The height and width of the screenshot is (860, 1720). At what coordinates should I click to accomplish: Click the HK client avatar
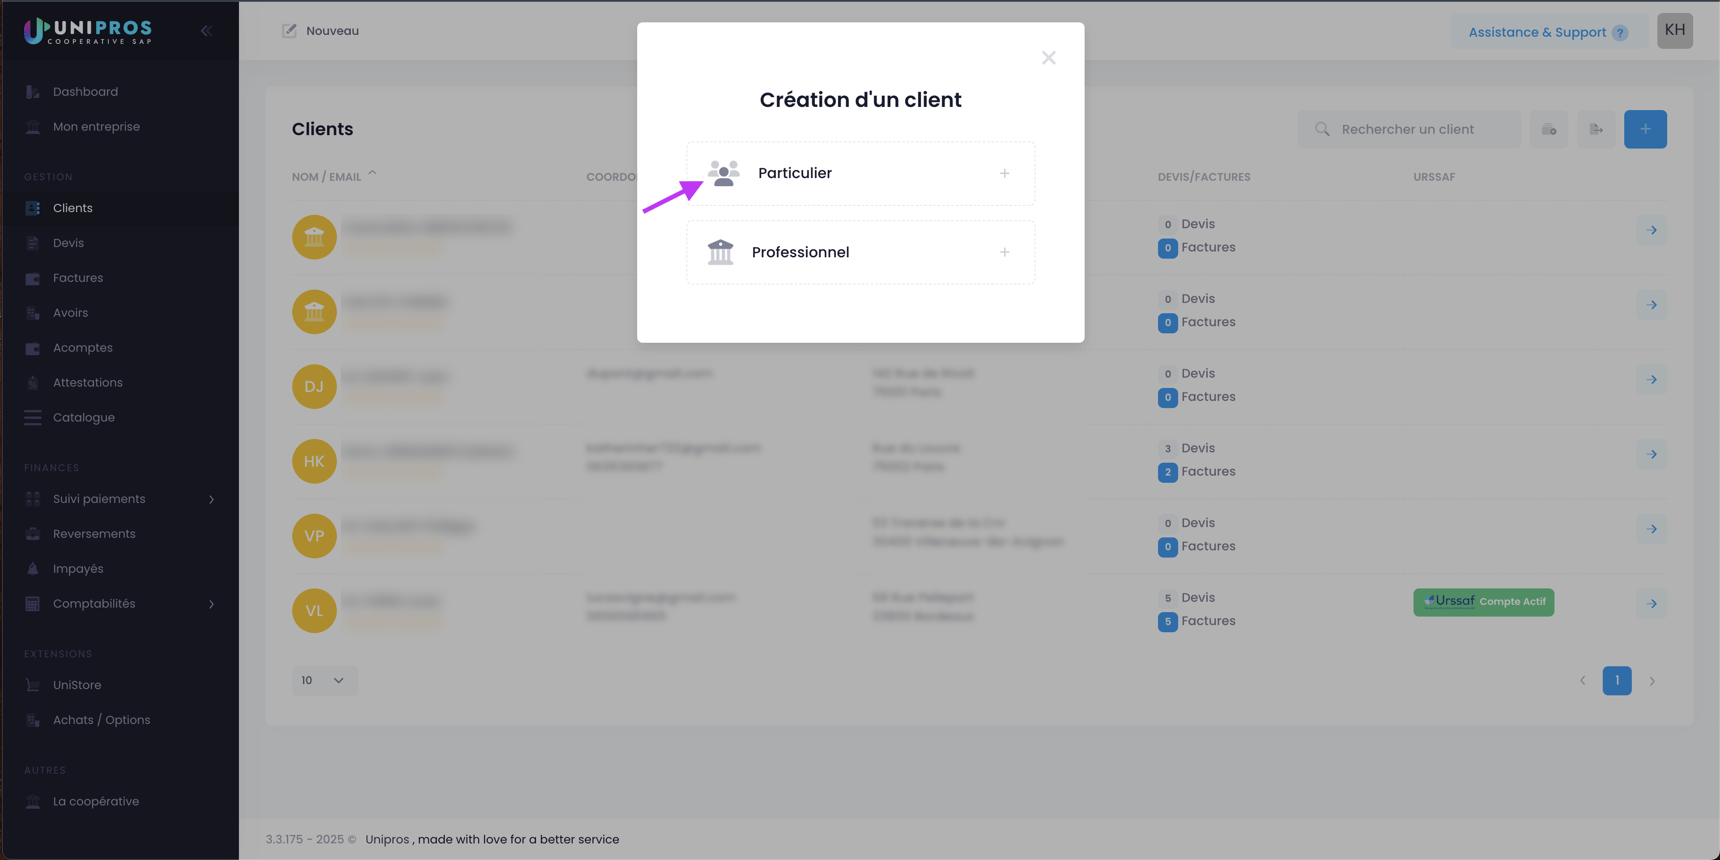coord(314,461)
